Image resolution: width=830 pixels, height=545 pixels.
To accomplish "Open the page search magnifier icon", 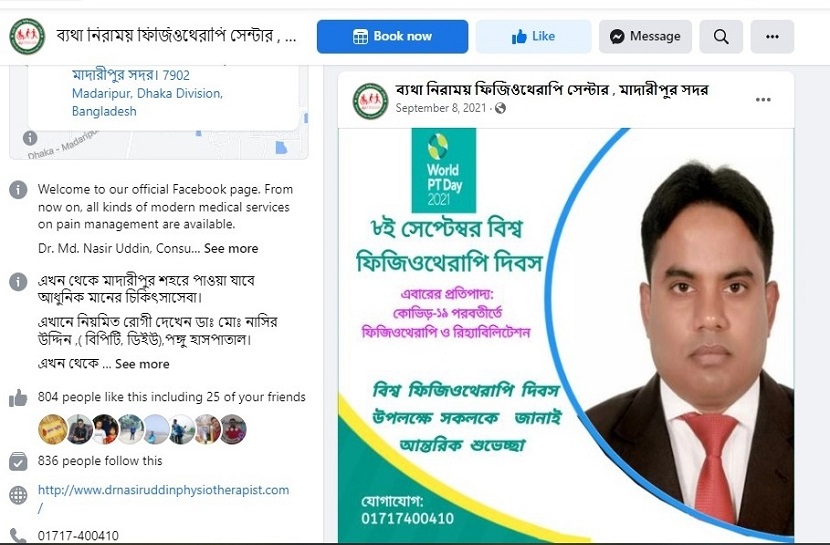I will tap(721, 37).
